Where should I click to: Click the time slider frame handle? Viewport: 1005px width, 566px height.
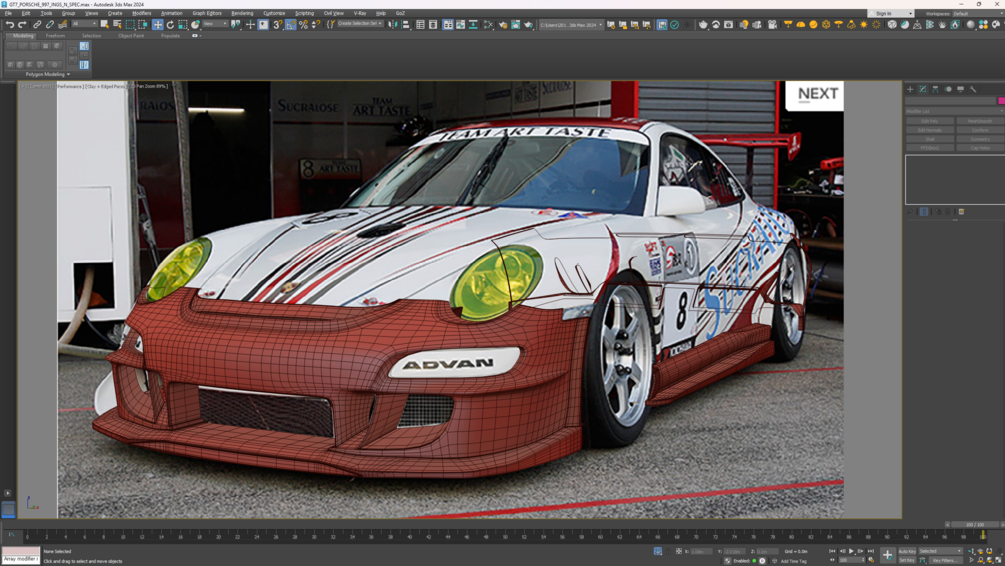click(x=975, y=525)
